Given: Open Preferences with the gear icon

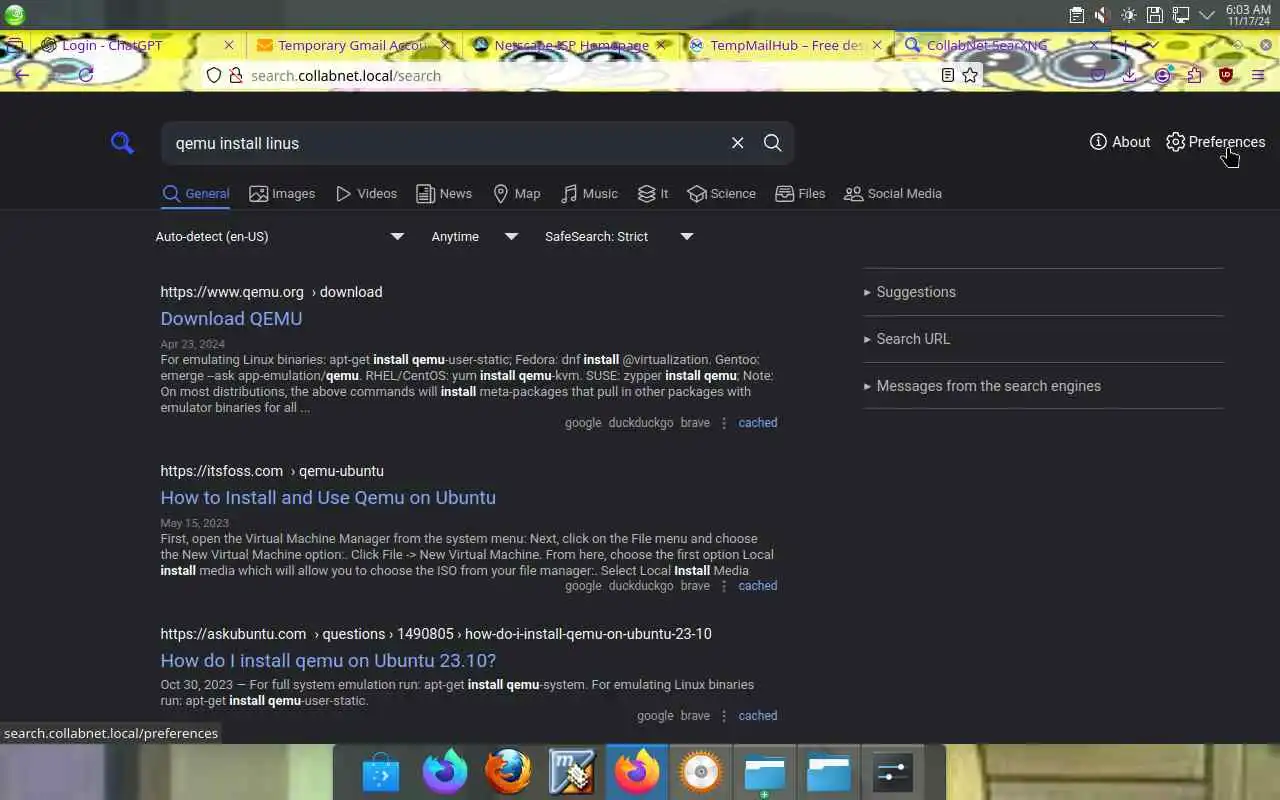Looking at the screenshot, I should point(1215,142).
